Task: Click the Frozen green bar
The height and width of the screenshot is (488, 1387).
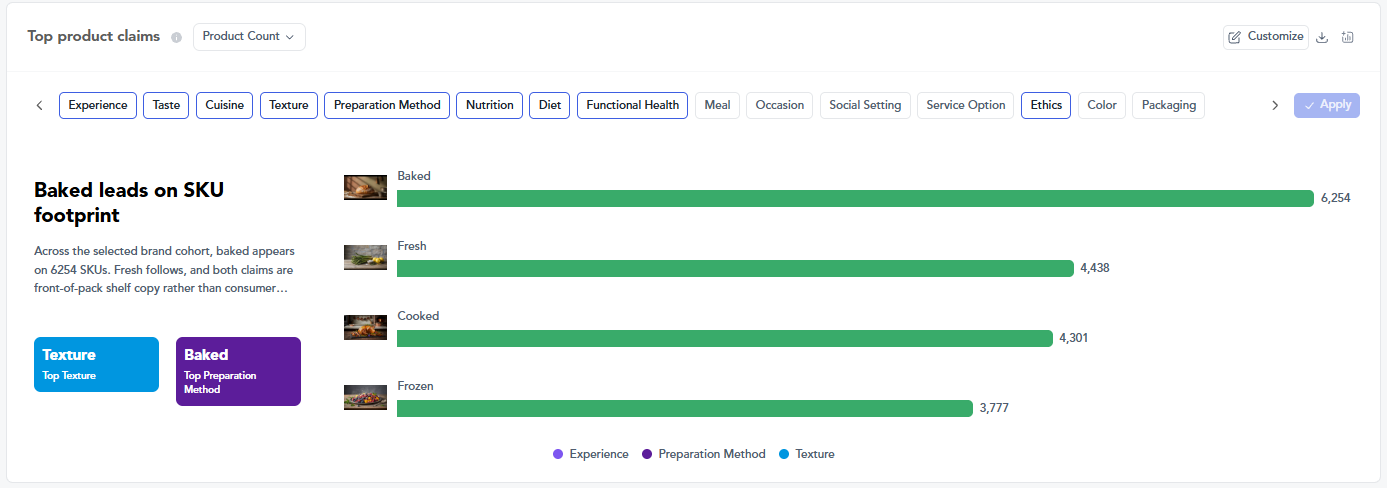Action: [685, 408]
